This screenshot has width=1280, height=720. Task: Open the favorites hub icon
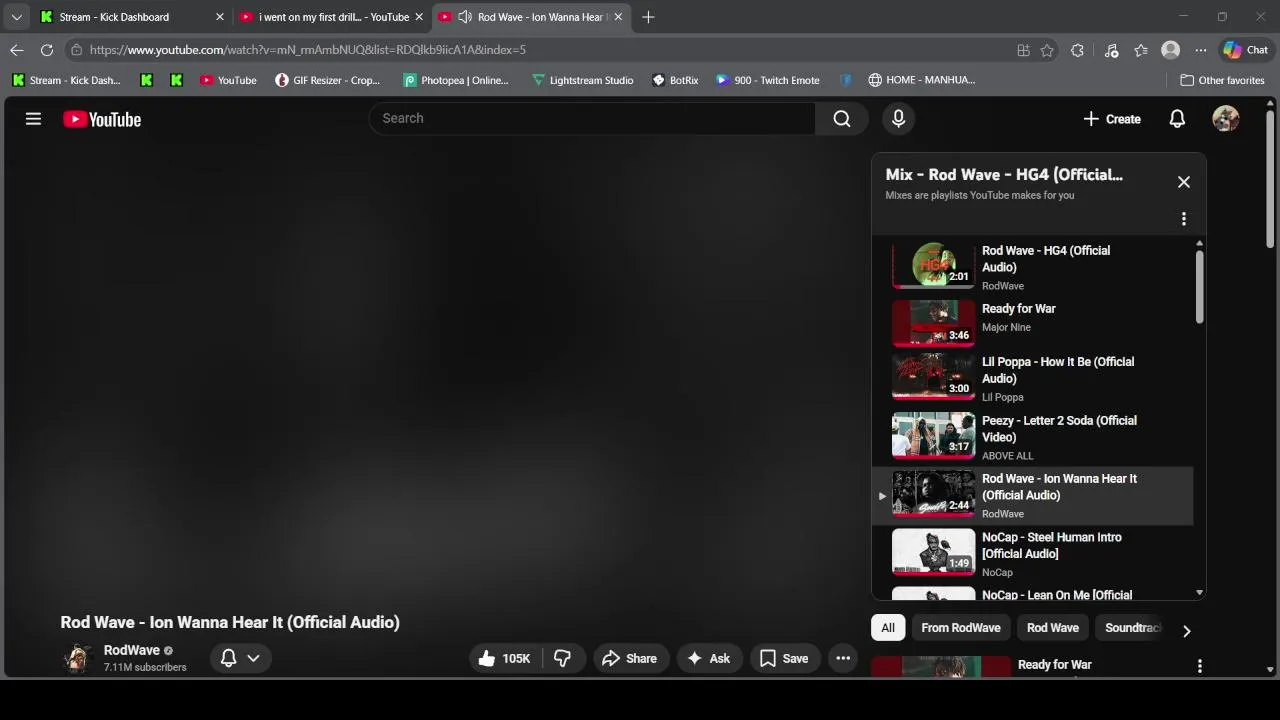[x=1141, y=50]
